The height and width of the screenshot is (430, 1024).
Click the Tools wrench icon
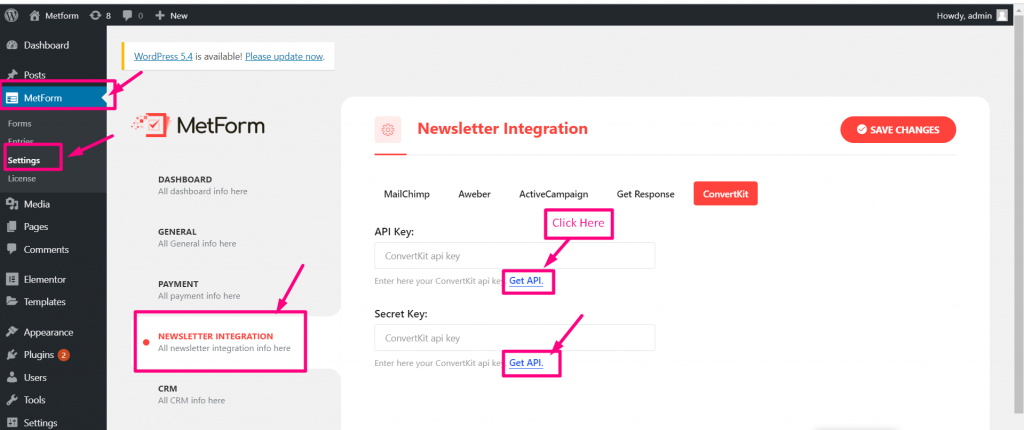coord(12,400)
